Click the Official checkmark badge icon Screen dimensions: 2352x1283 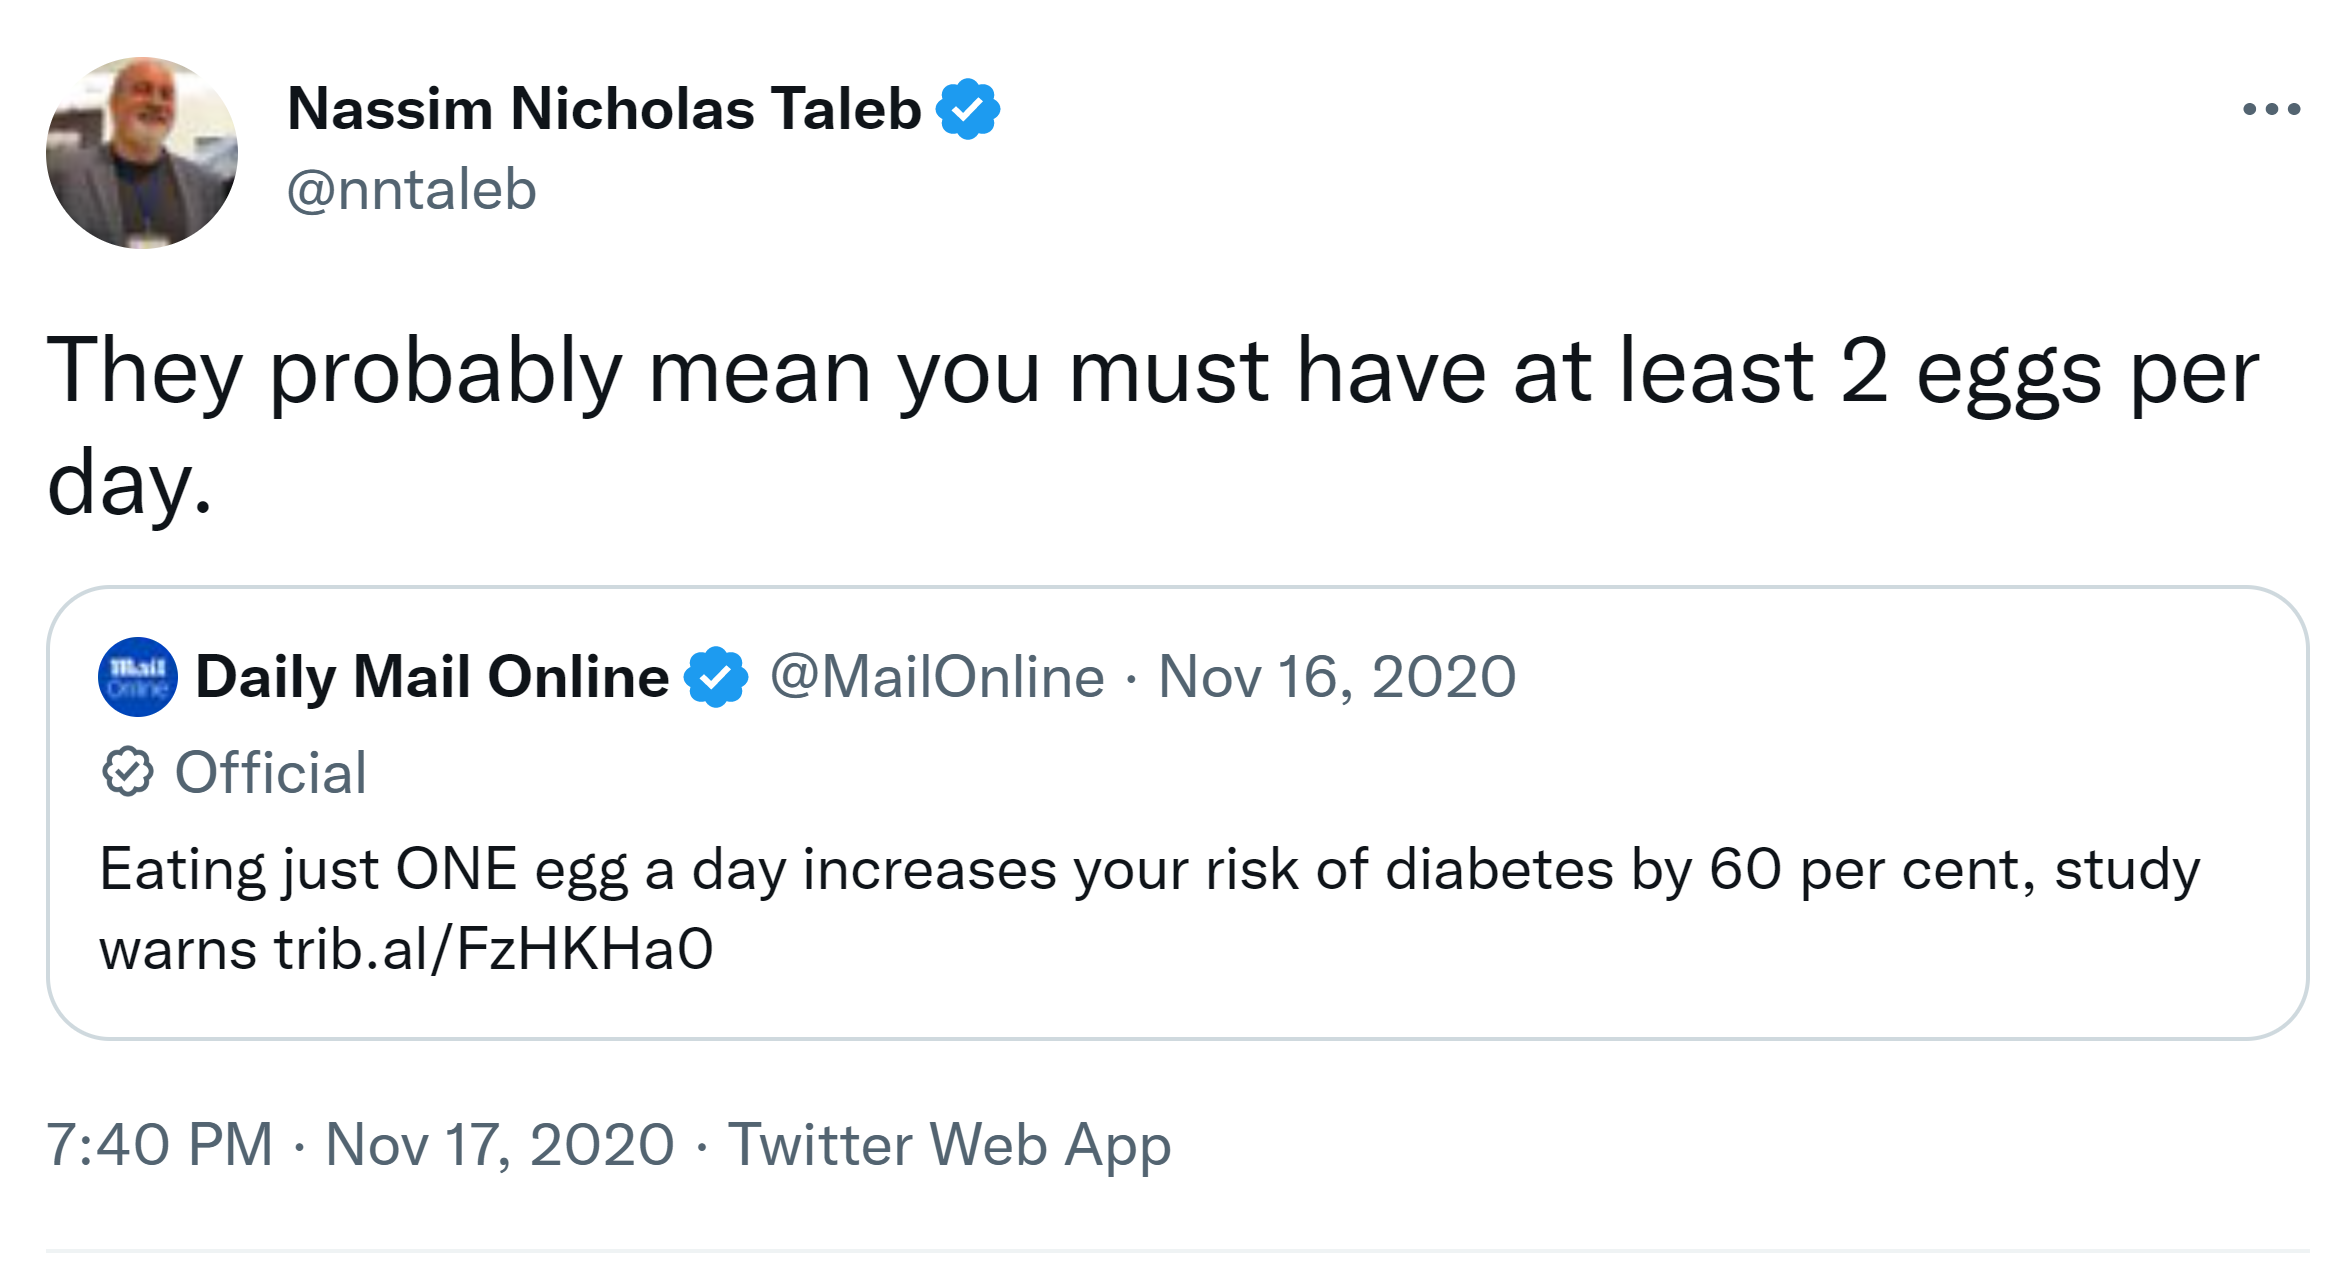point(128,772)
